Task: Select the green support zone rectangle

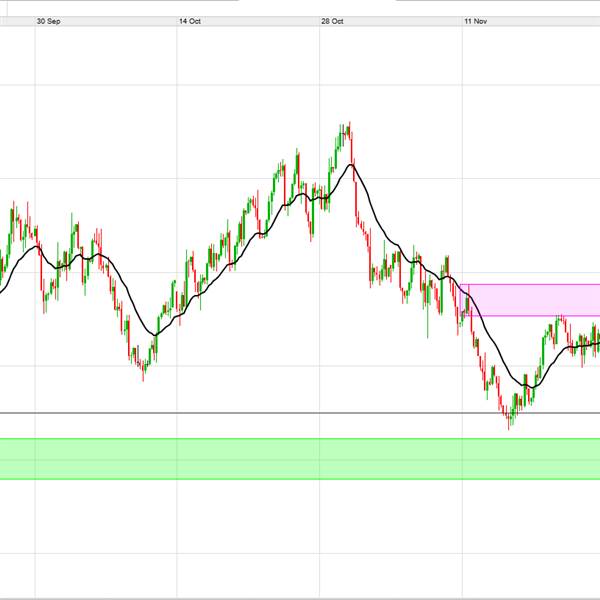Action: pos(300,459)
